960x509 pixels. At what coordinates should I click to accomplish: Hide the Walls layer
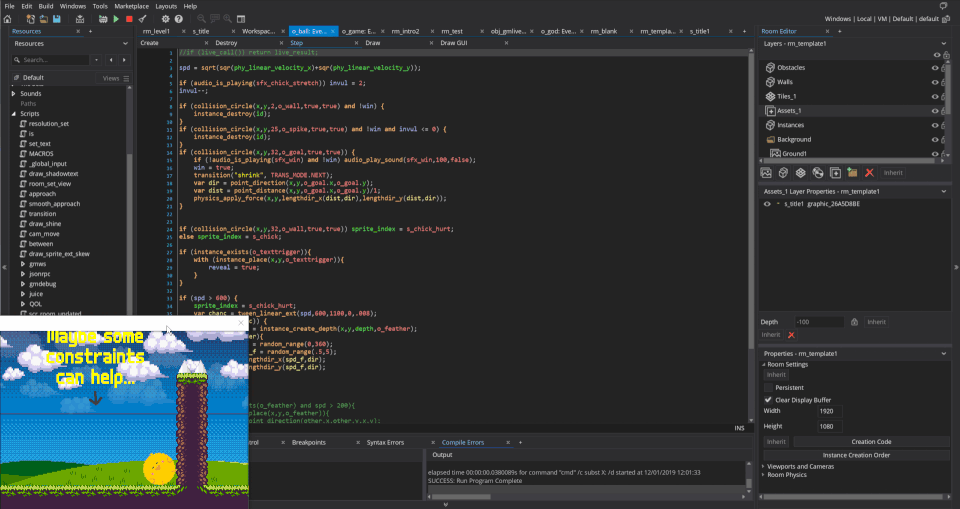[x=935, y=82]
